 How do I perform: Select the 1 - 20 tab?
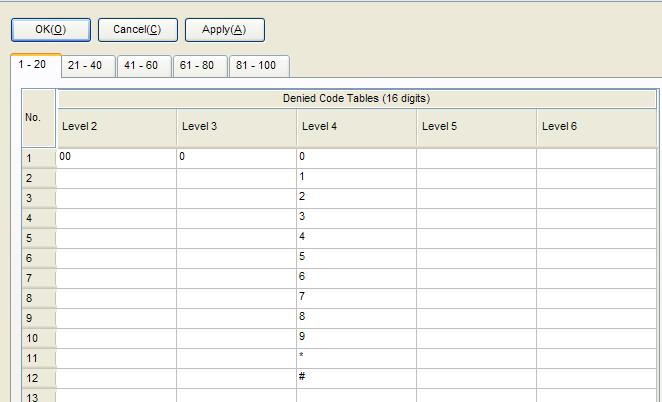(33, 65)
